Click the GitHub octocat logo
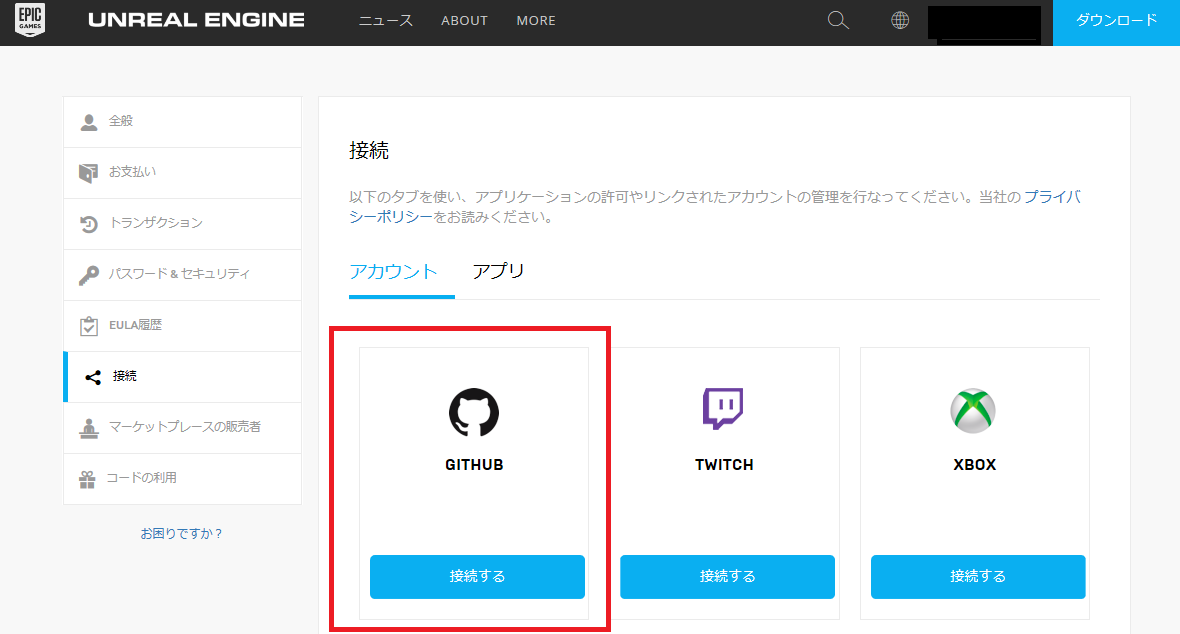Image resolution: width=1180 pixels, height=634 pixels. point(474,412)
